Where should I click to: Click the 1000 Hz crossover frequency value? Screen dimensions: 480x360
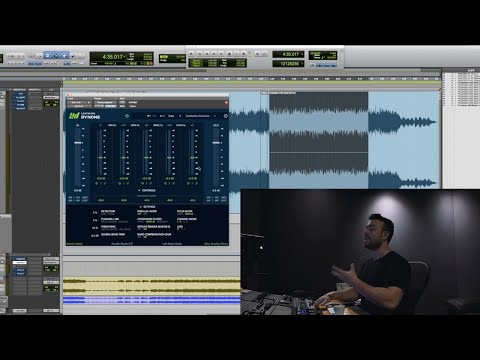pyautogui.click(x=135, y=125)
